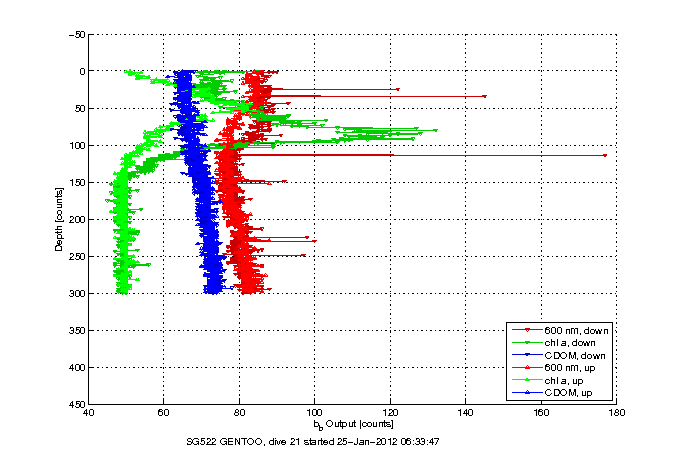Click the 'bb Output [counts]' horizontal axis label
This screenshot has width=681, height=454.
353,424
